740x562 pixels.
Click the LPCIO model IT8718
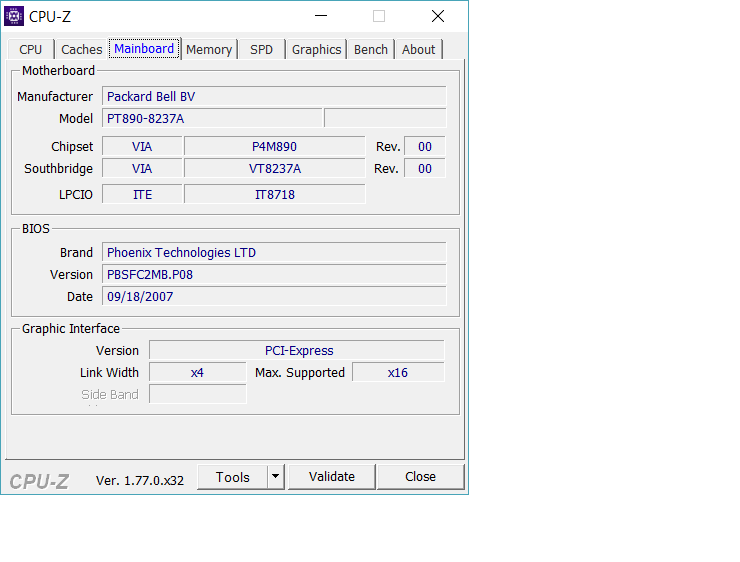(275, 194)
